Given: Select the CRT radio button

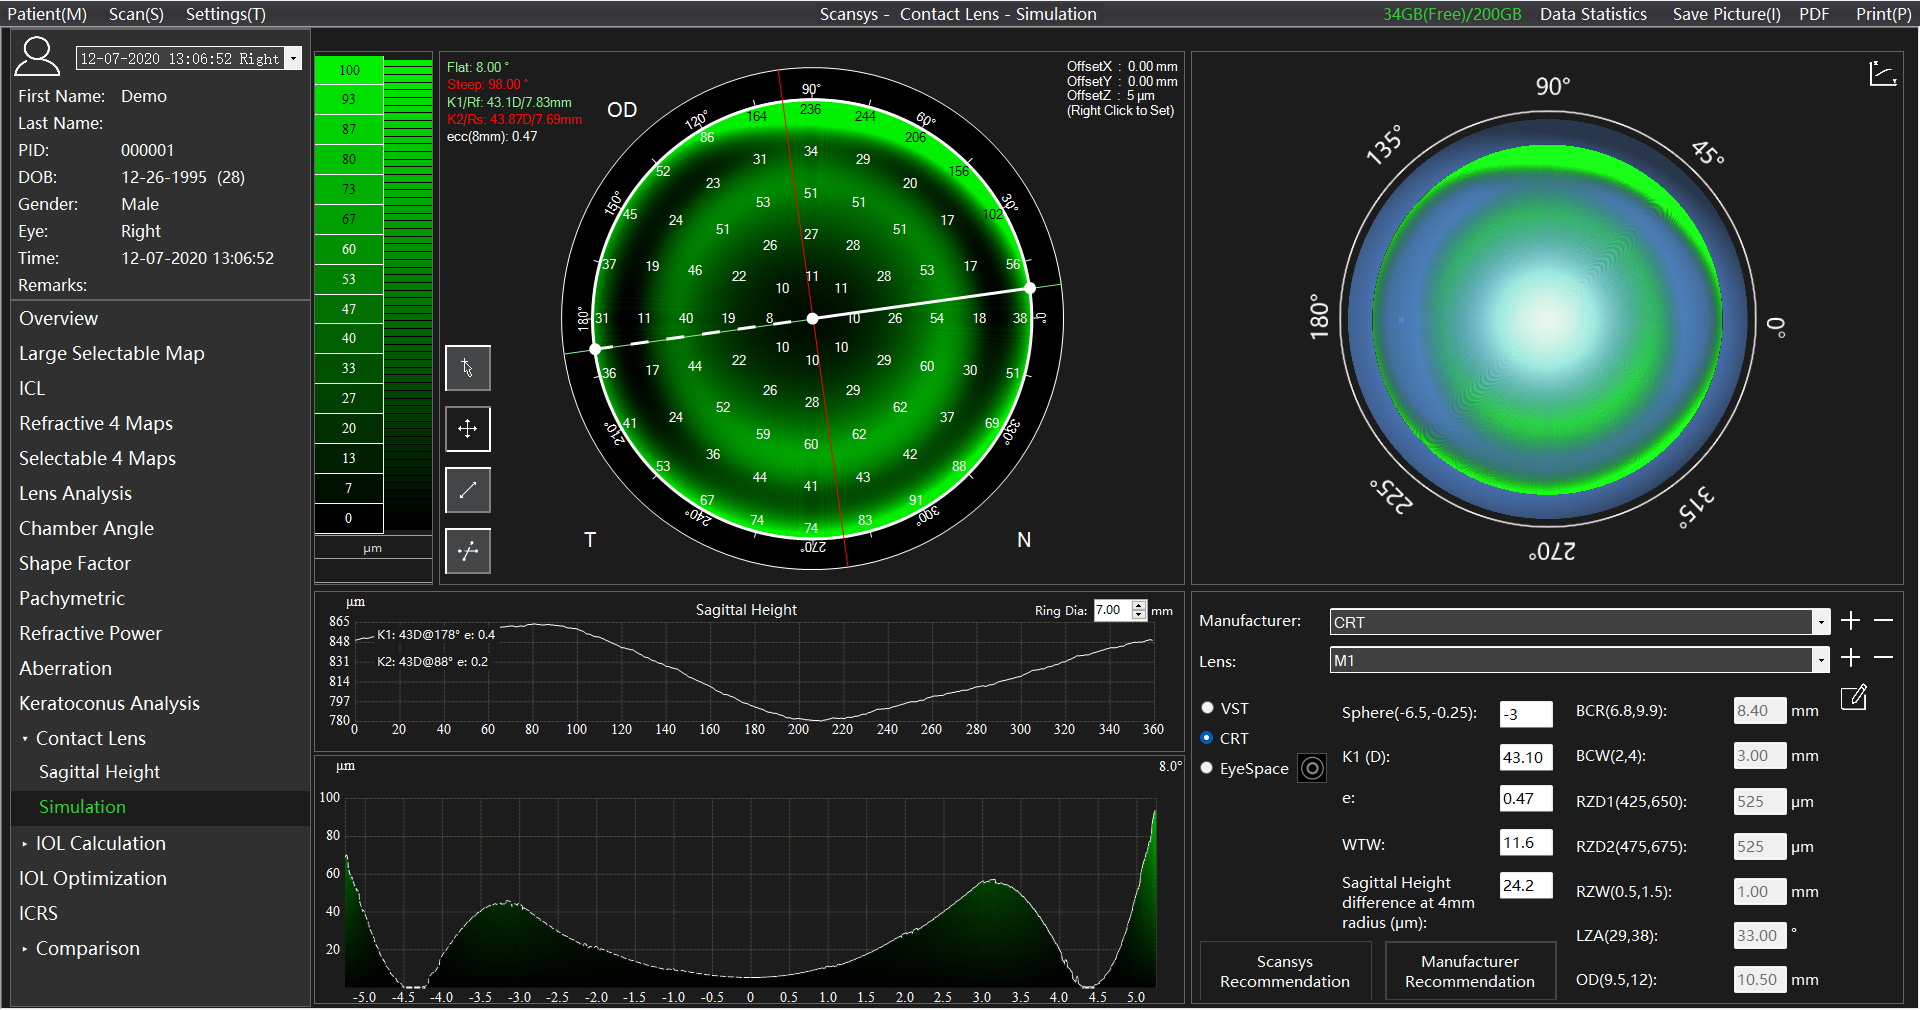Looking at the screenshot, I should [x=1208, y=738].
